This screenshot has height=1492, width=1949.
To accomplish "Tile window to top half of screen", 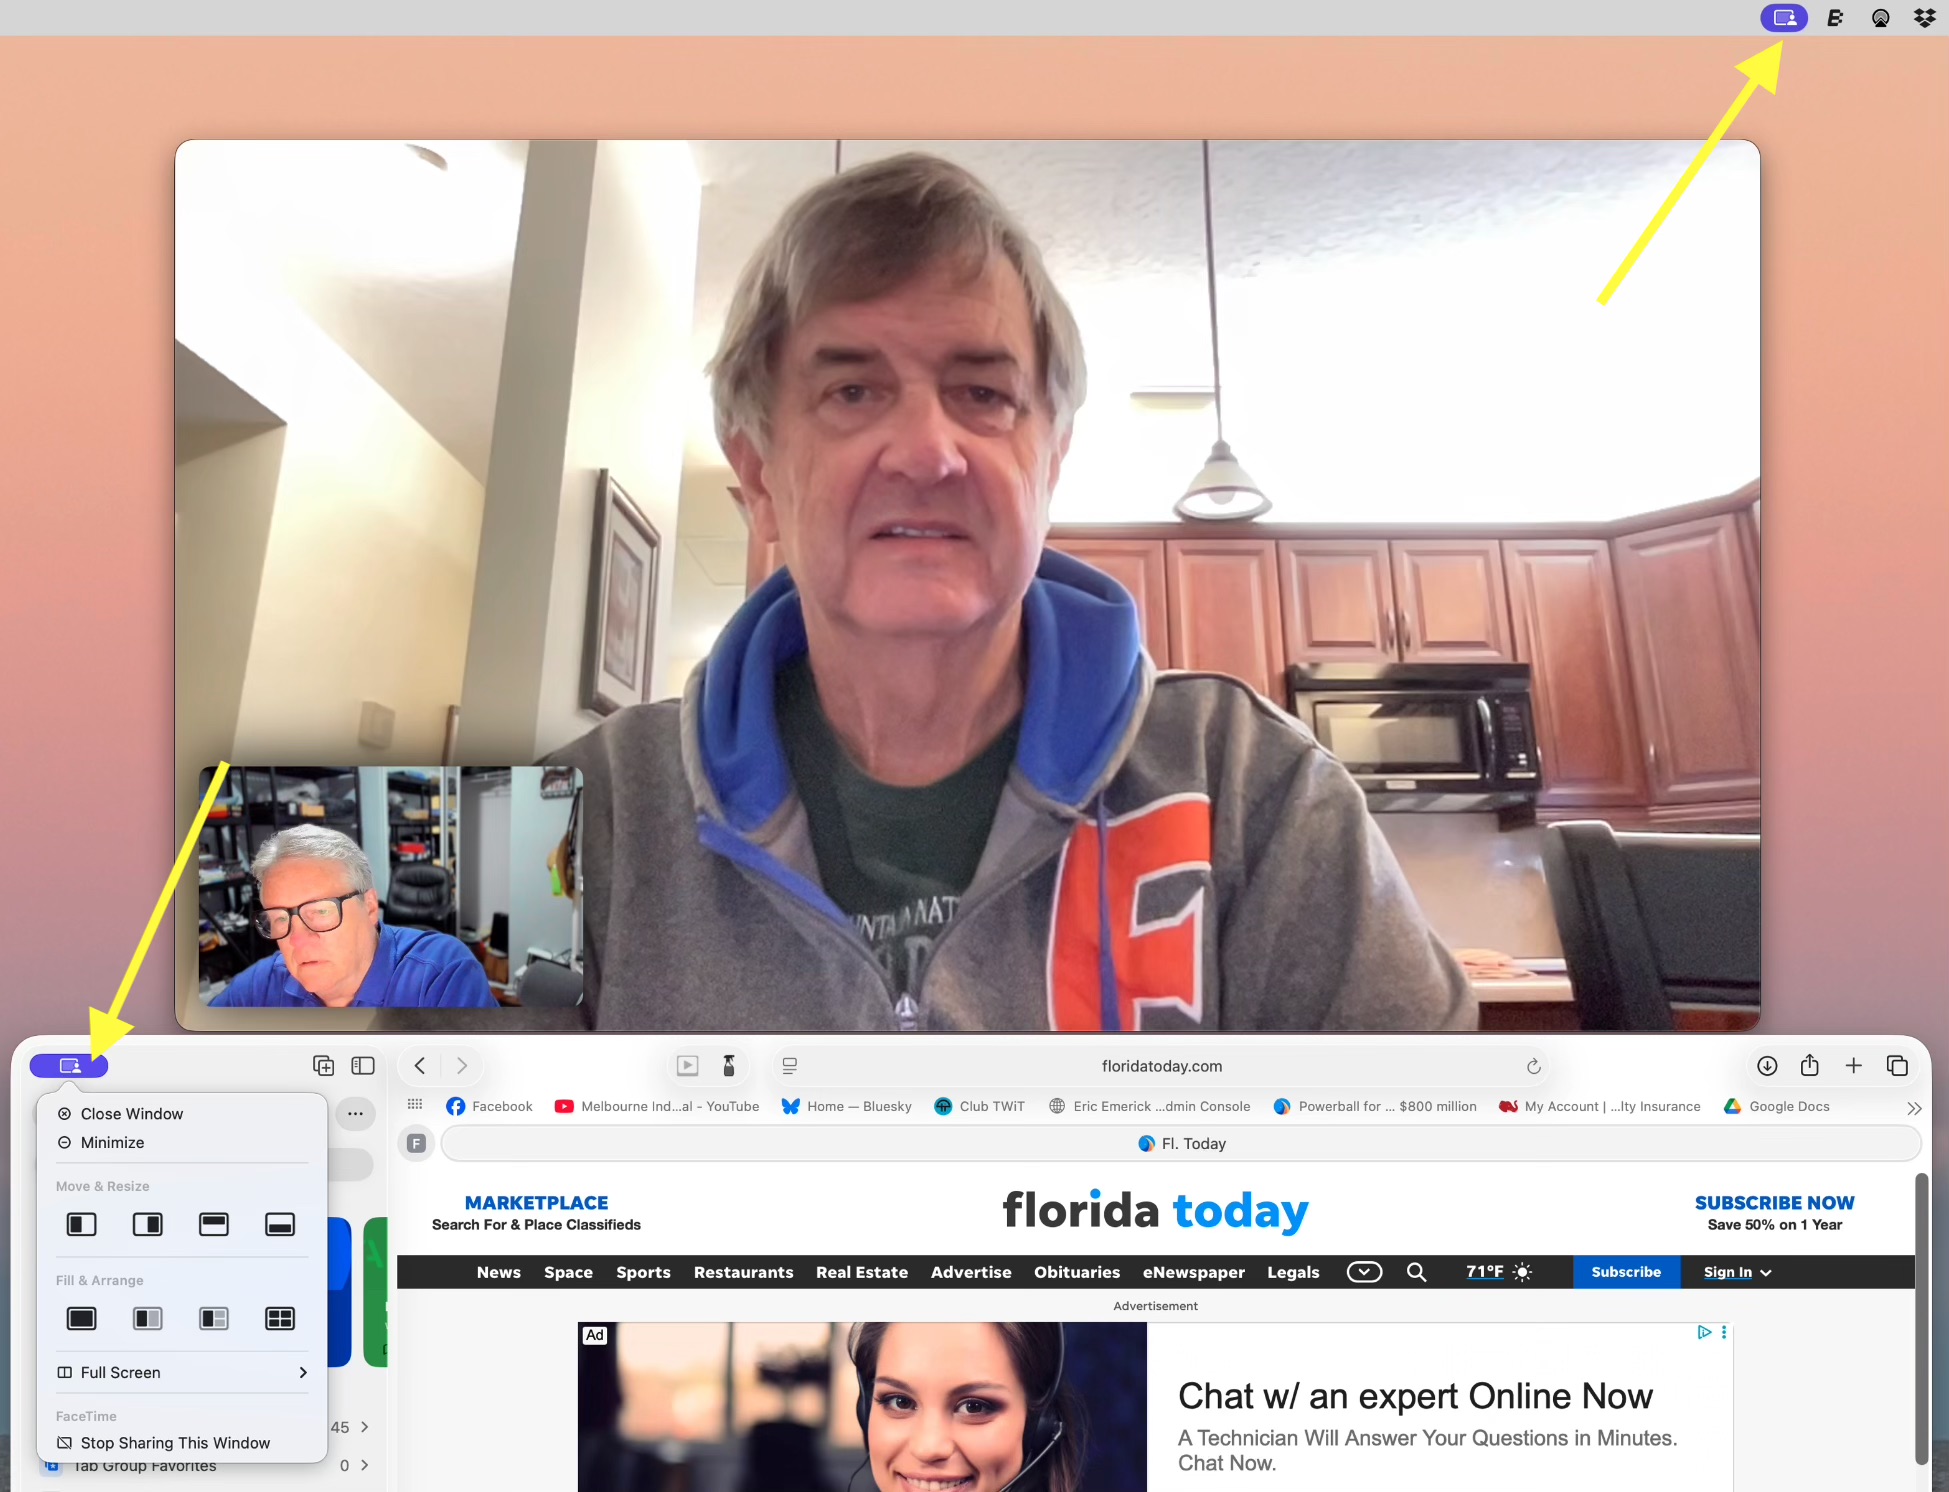I will pyautogui.click(x=213, y=1224).
